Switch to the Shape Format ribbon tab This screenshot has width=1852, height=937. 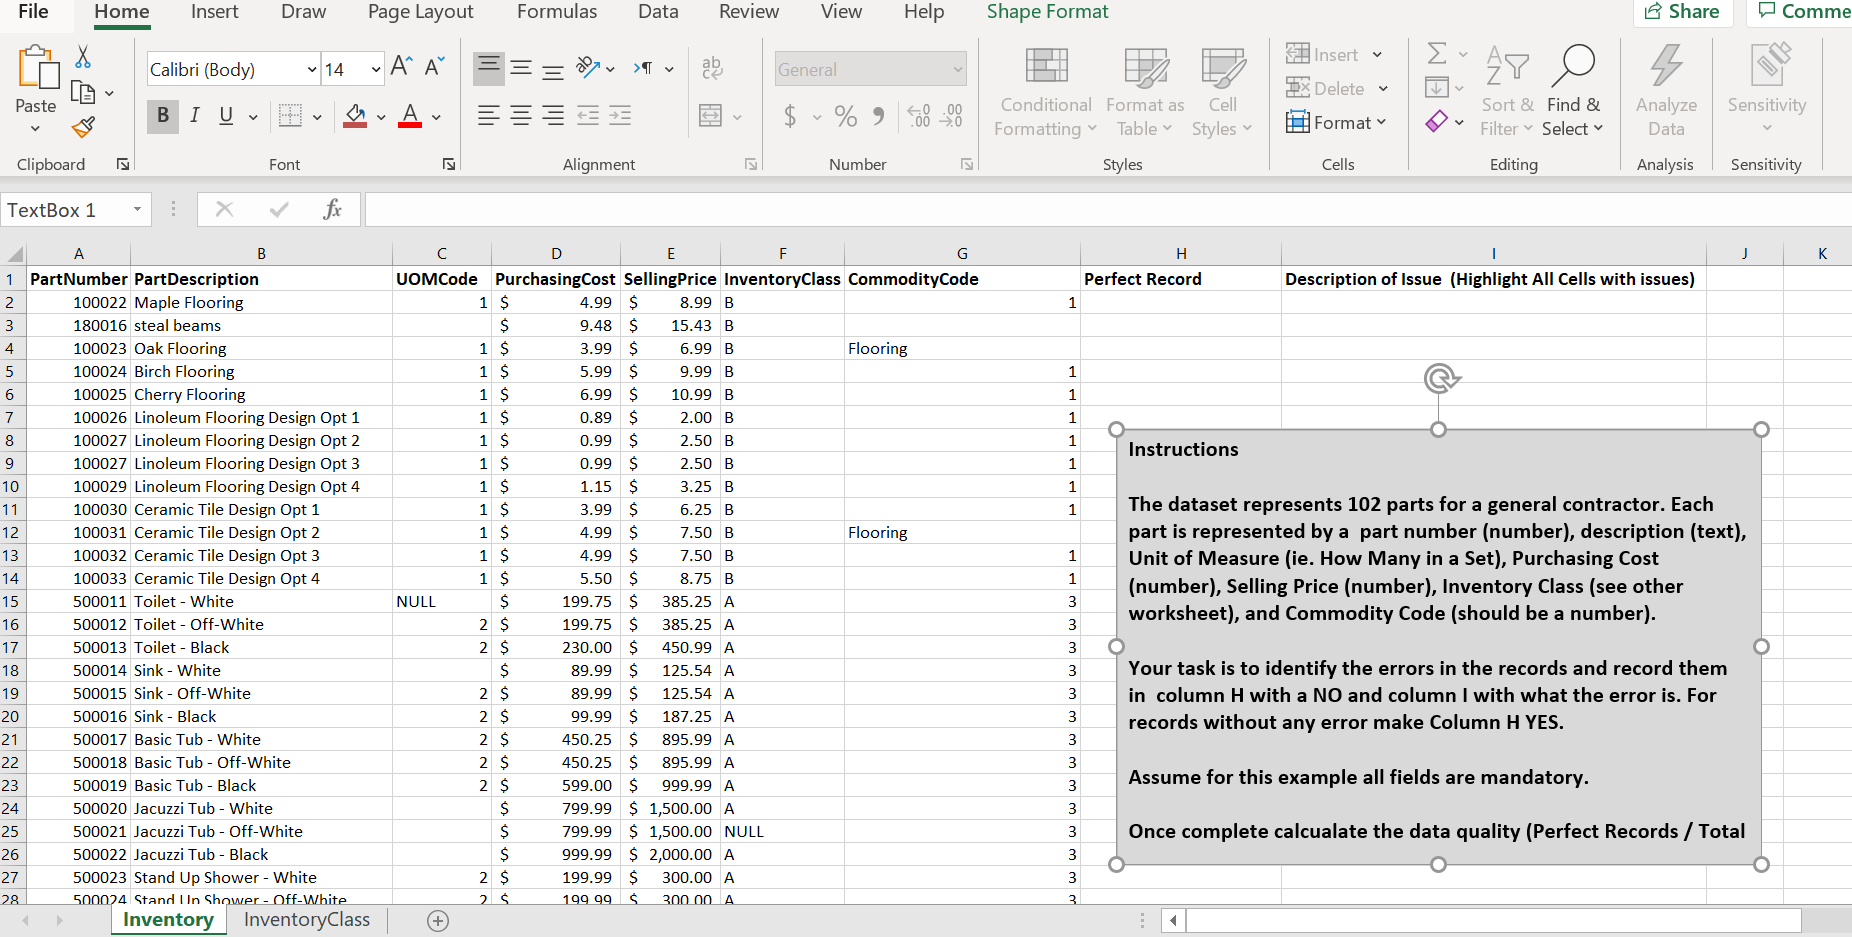tap(1047, 12)
